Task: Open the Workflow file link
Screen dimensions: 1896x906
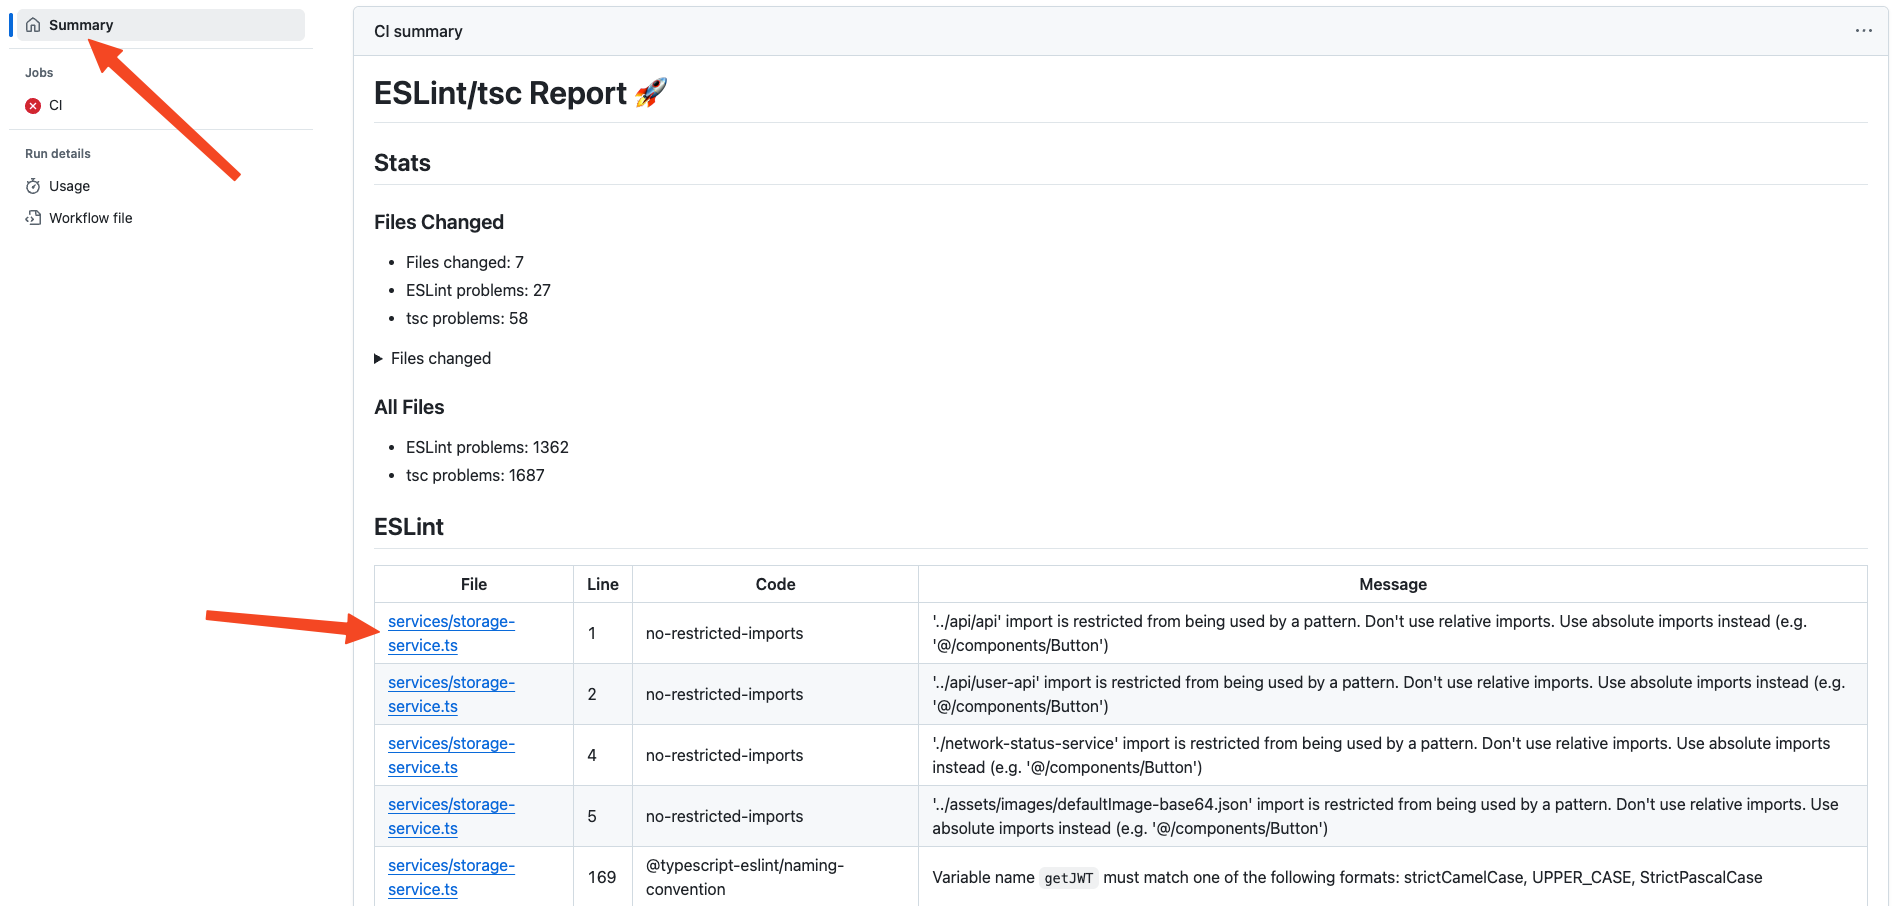Action: pyautogui.click(x=90, y=218)
